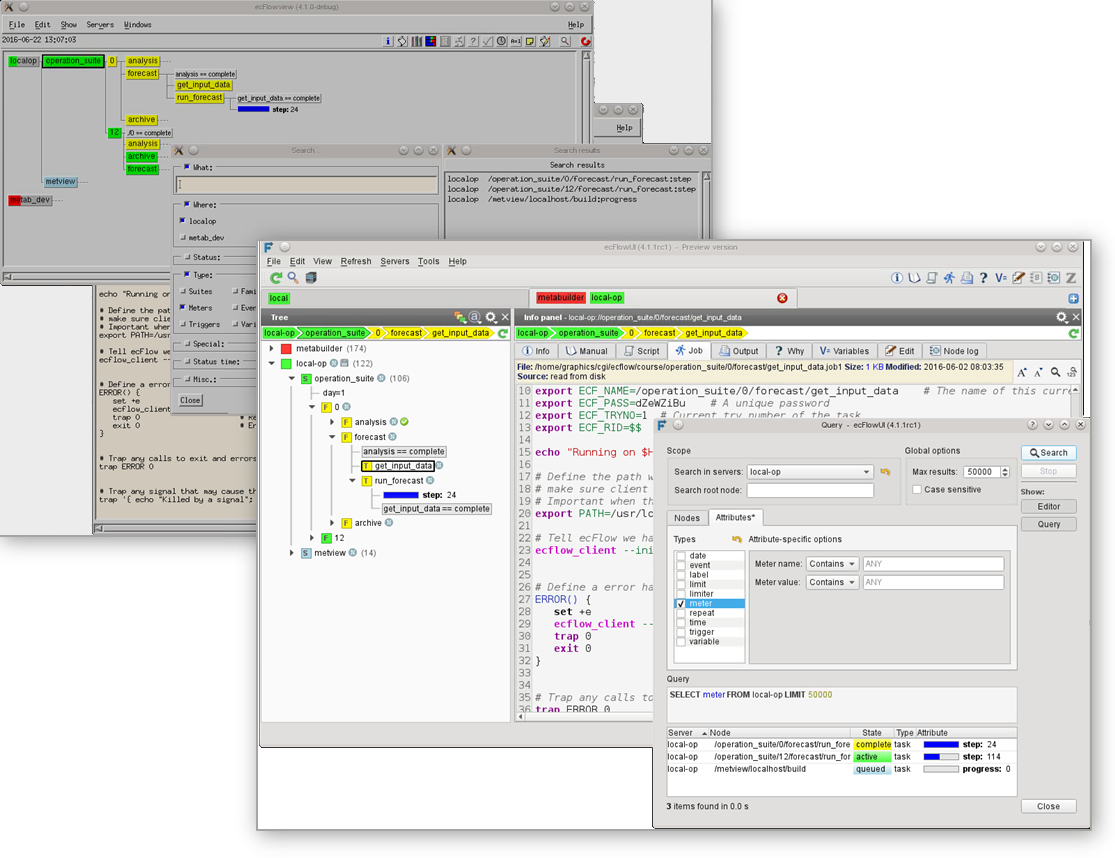Screen dimensions: 1115x858
Task: Click the Close button in Query dialog
Action: tap(1048, 807)
